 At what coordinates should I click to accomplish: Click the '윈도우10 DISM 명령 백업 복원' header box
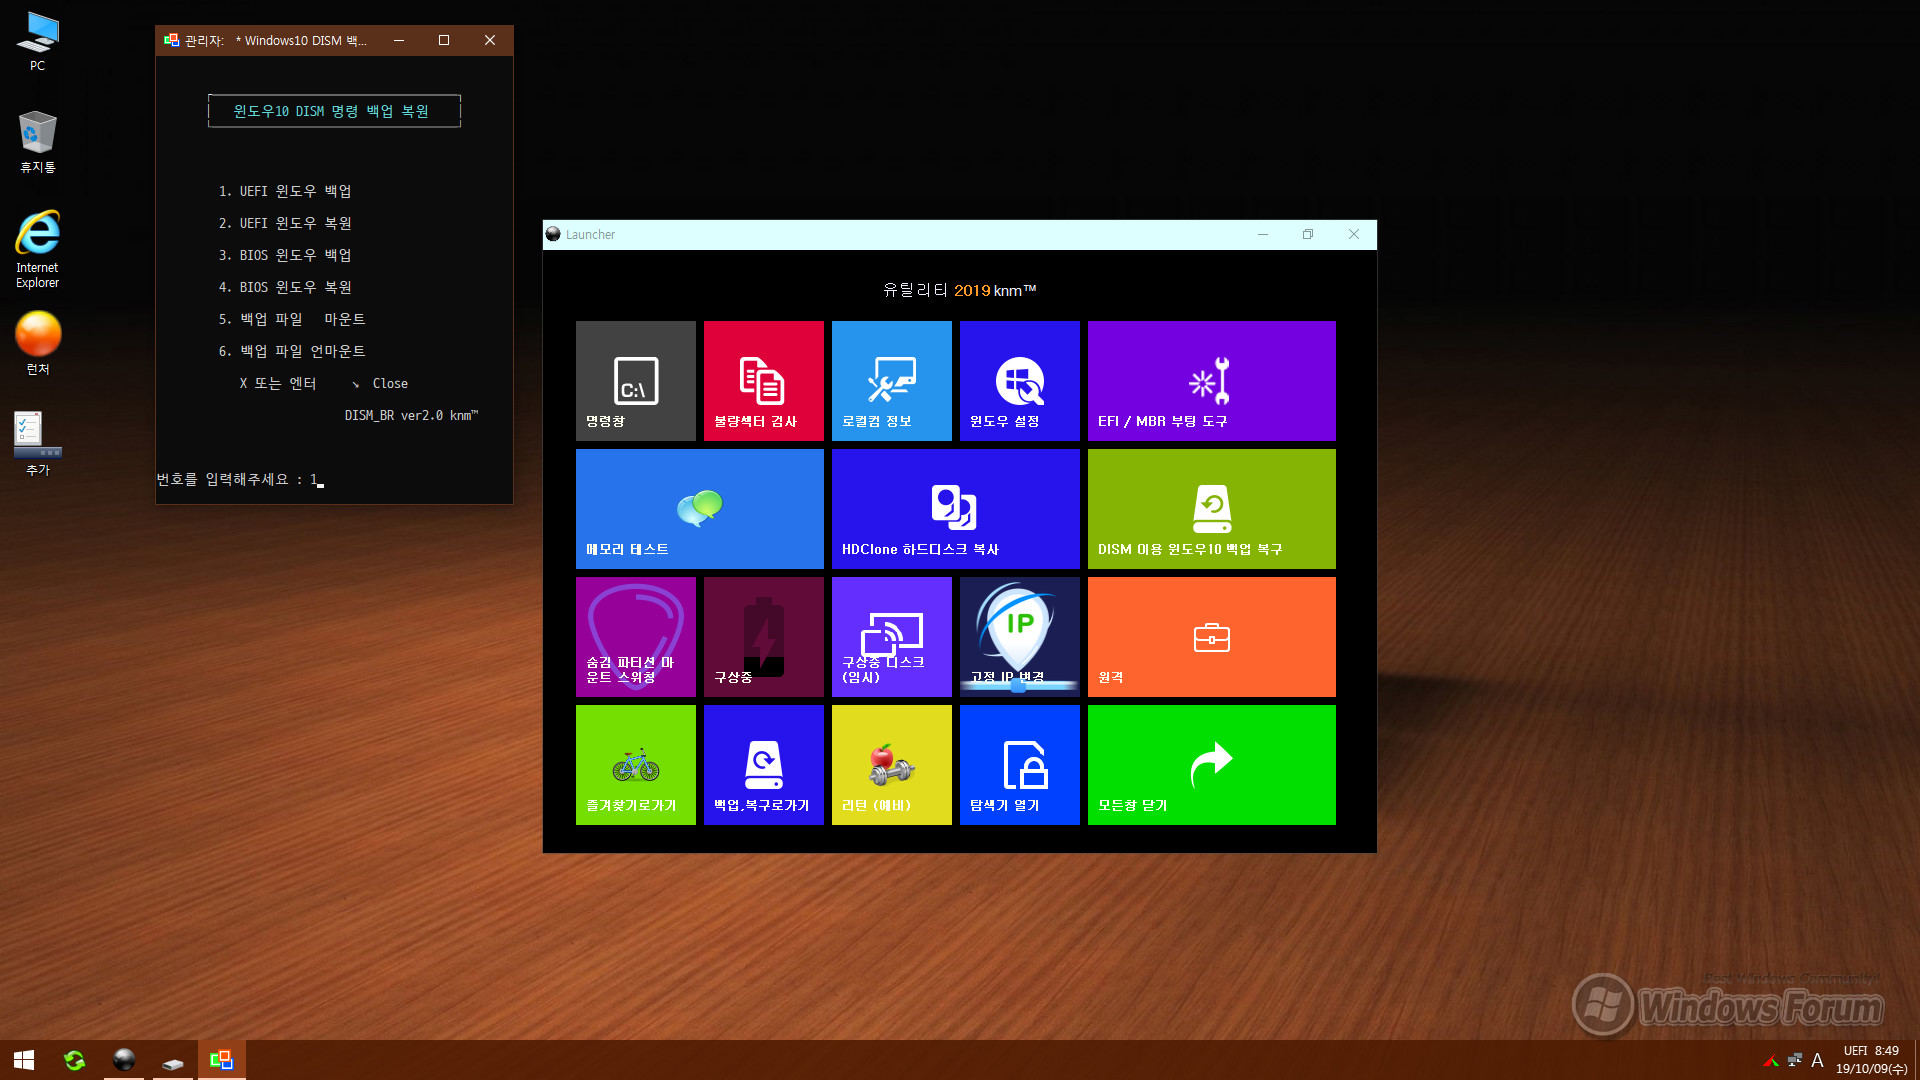tap(334, 111)
